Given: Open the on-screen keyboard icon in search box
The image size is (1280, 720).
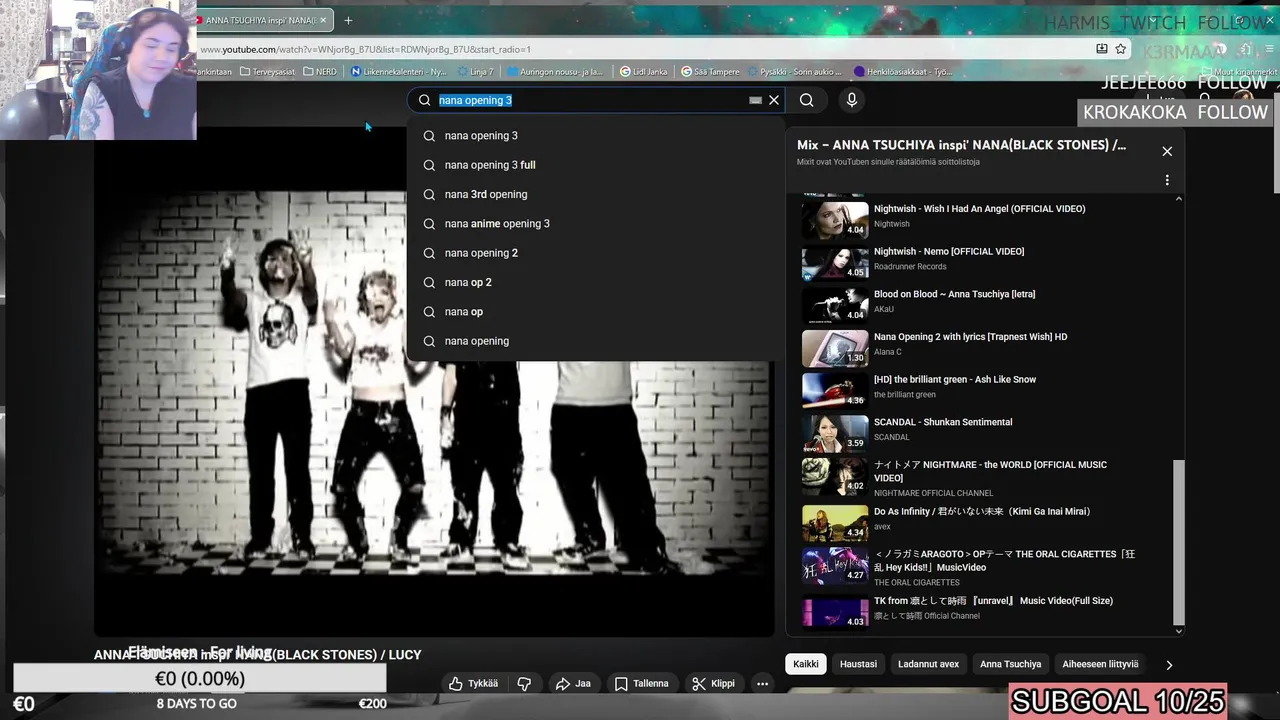Looking at the screenshot, I should [x=755, y=100].
